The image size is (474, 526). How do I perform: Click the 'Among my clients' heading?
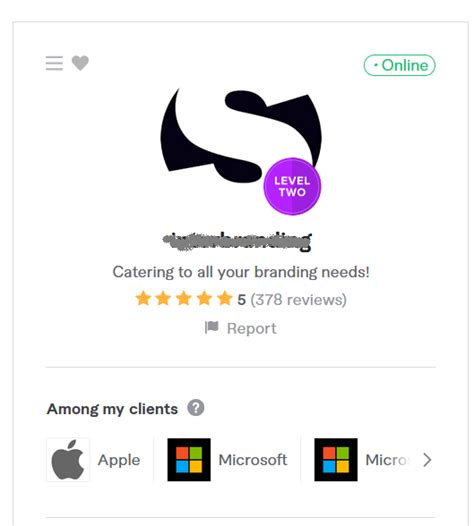tap(112, 409)
